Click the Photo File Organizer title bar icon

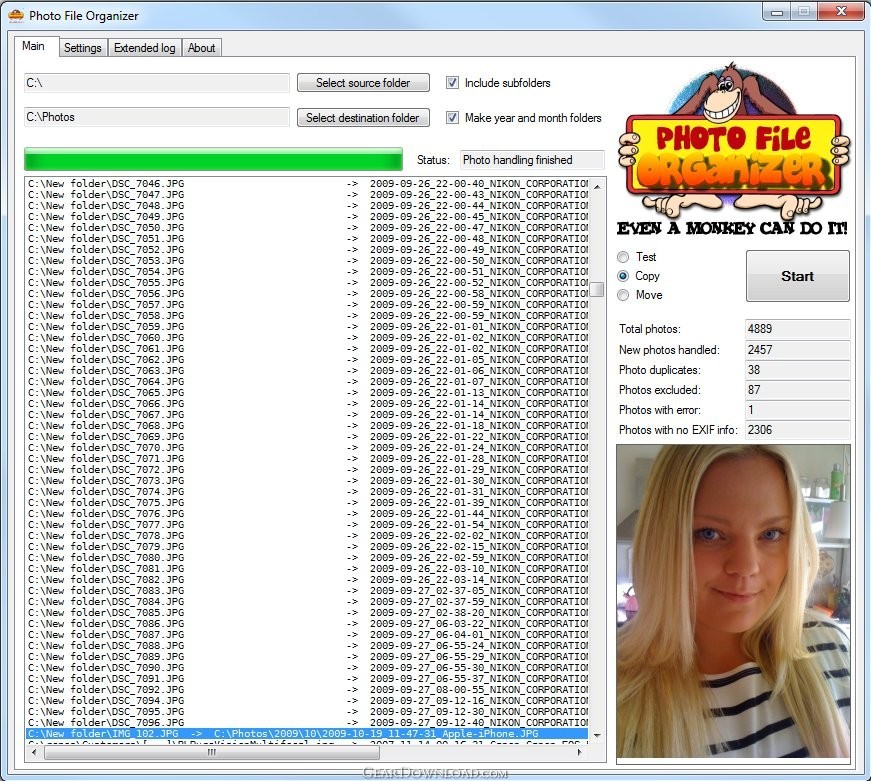(x=16, y=15)
